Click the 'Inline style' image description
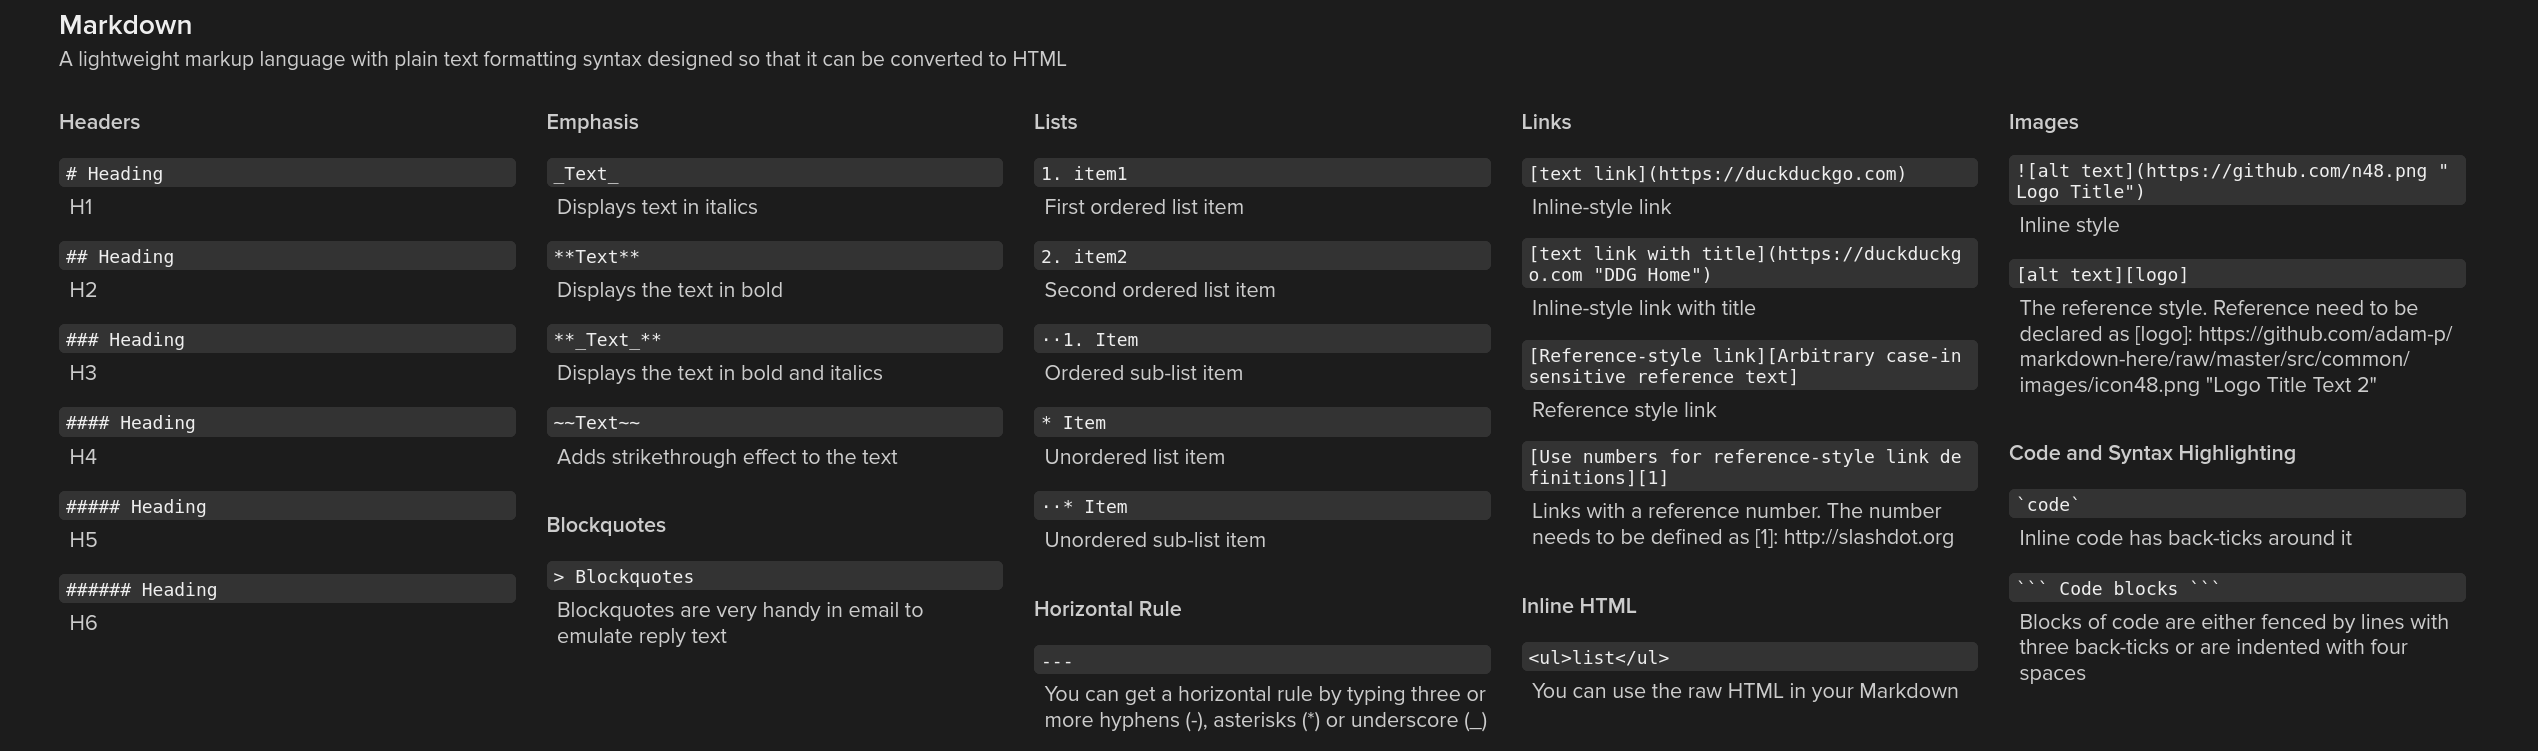 pyautogui.click(x=2068, y=225)
